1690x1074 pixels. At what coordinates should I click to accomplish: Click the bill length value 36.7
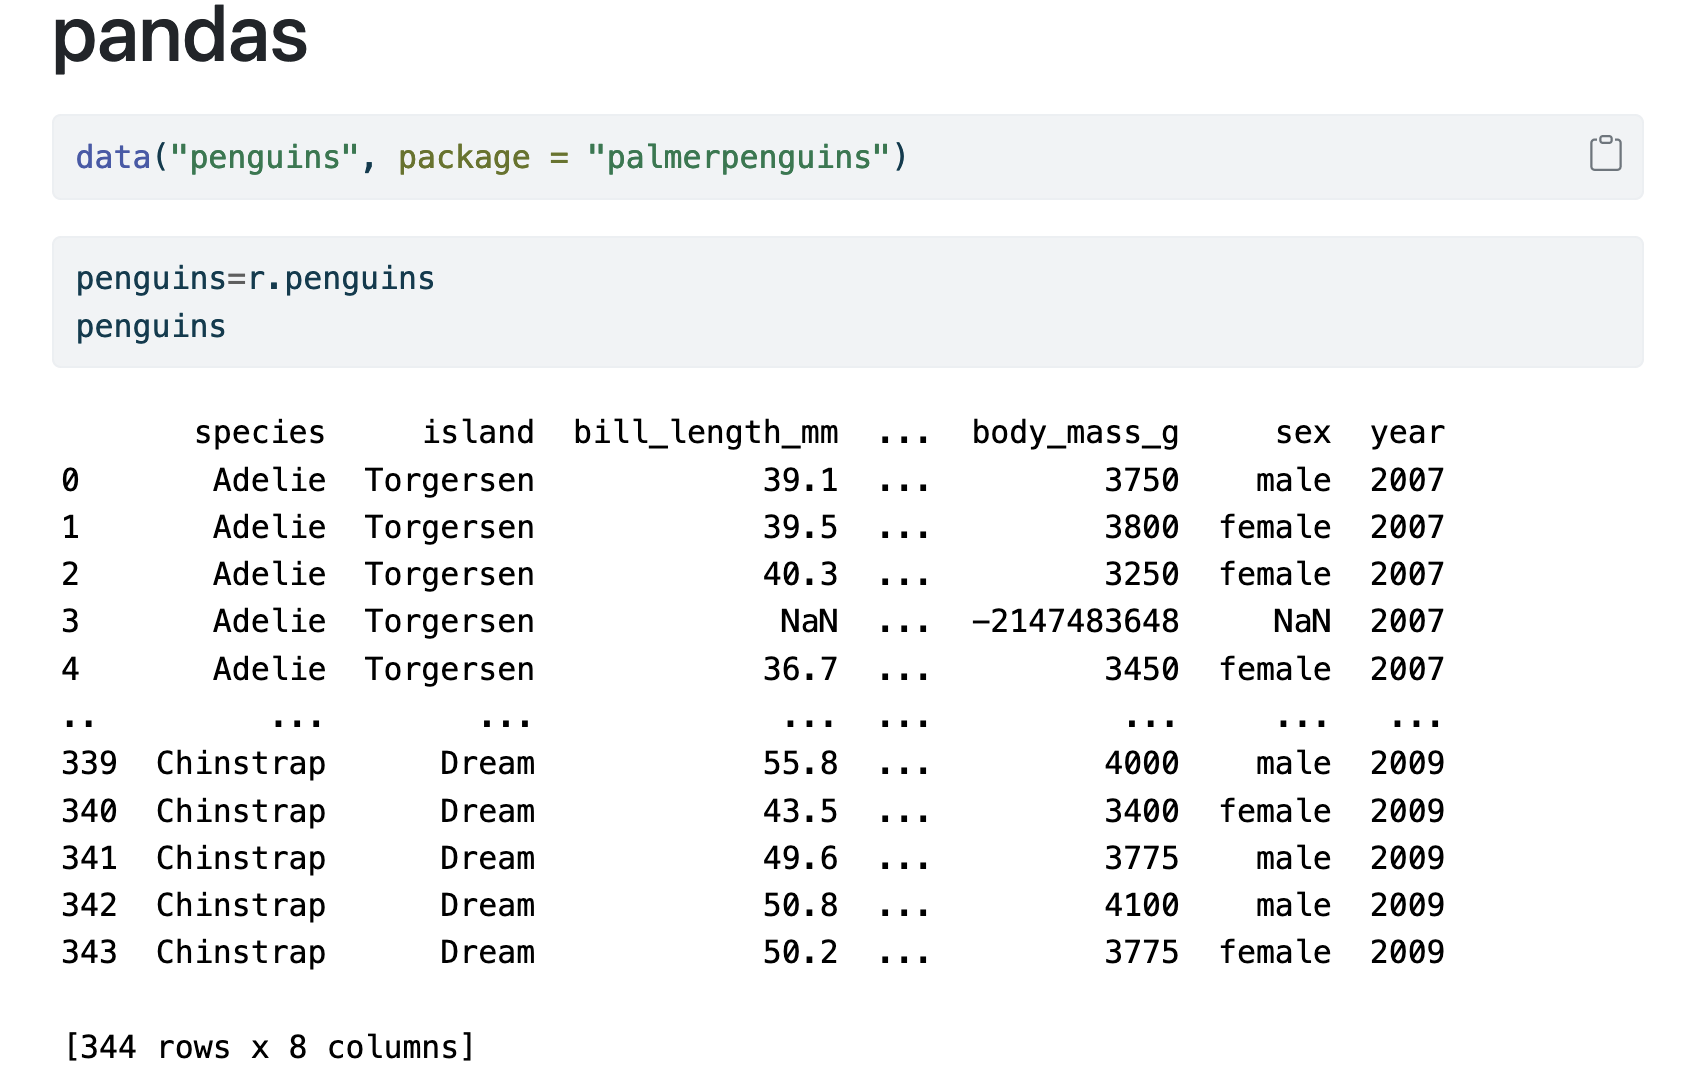tap(800, 669)
